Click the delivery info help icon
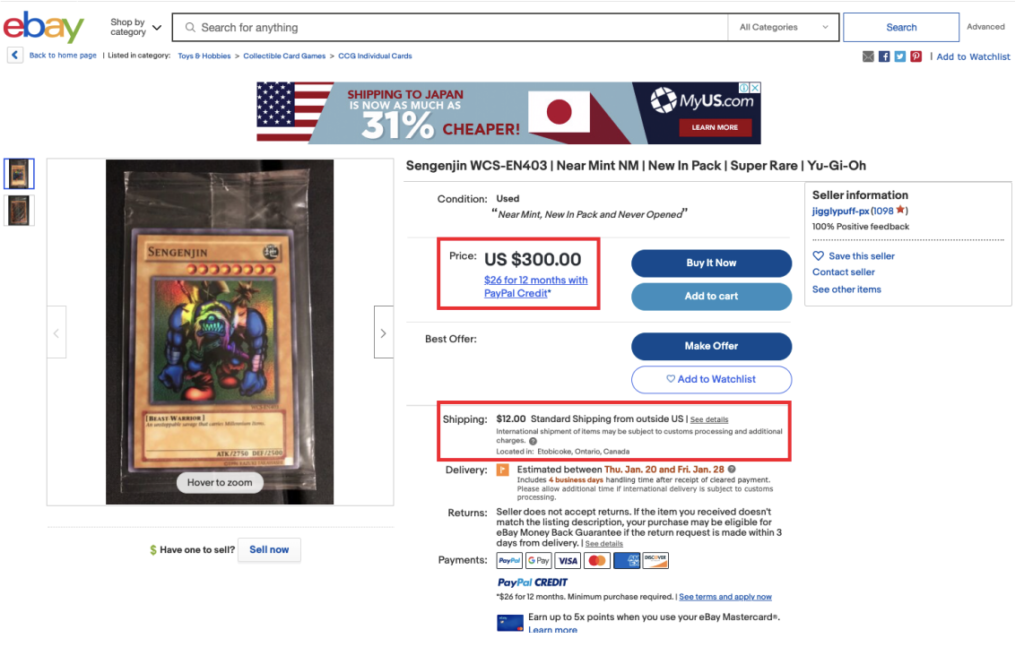The image size is (1024, 647). click(732, 469)
